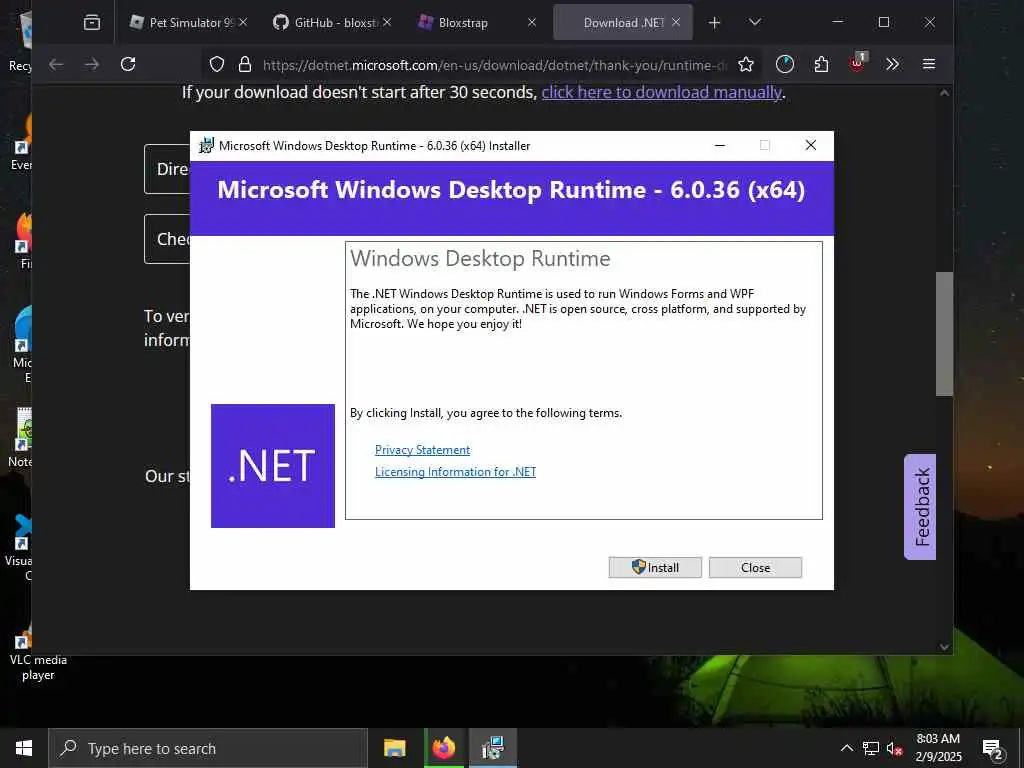
Task: Click the purple .NET logo image
Action: [x=273, y=466]
